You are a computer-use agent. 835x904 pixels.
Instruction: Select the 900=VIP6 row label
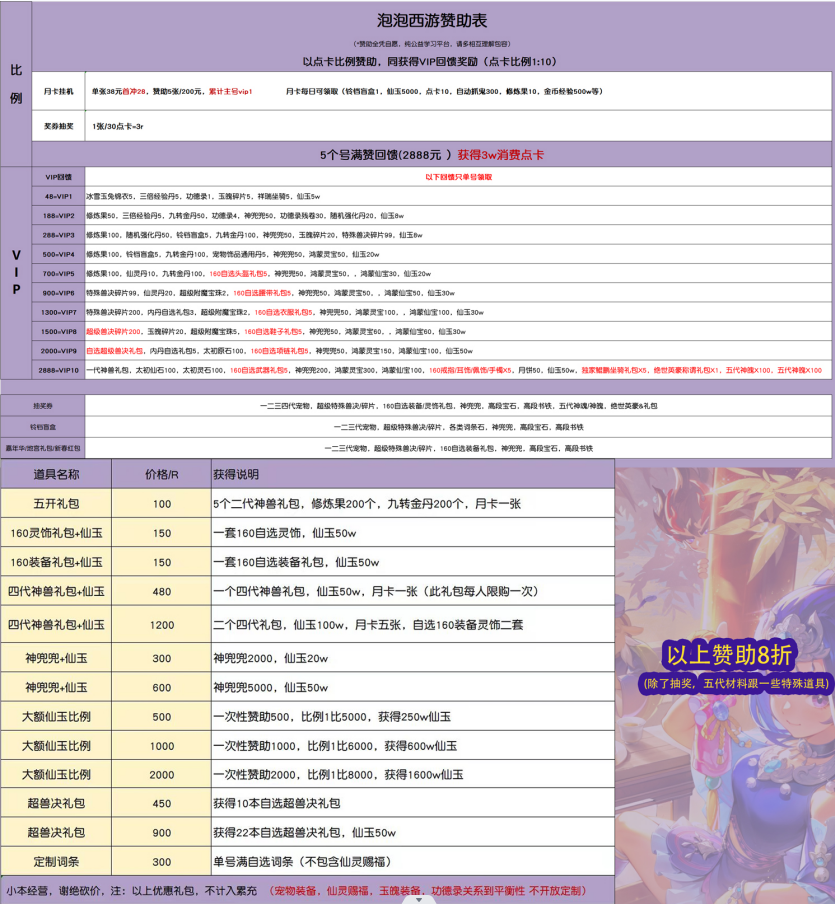[x=59, y=293]
